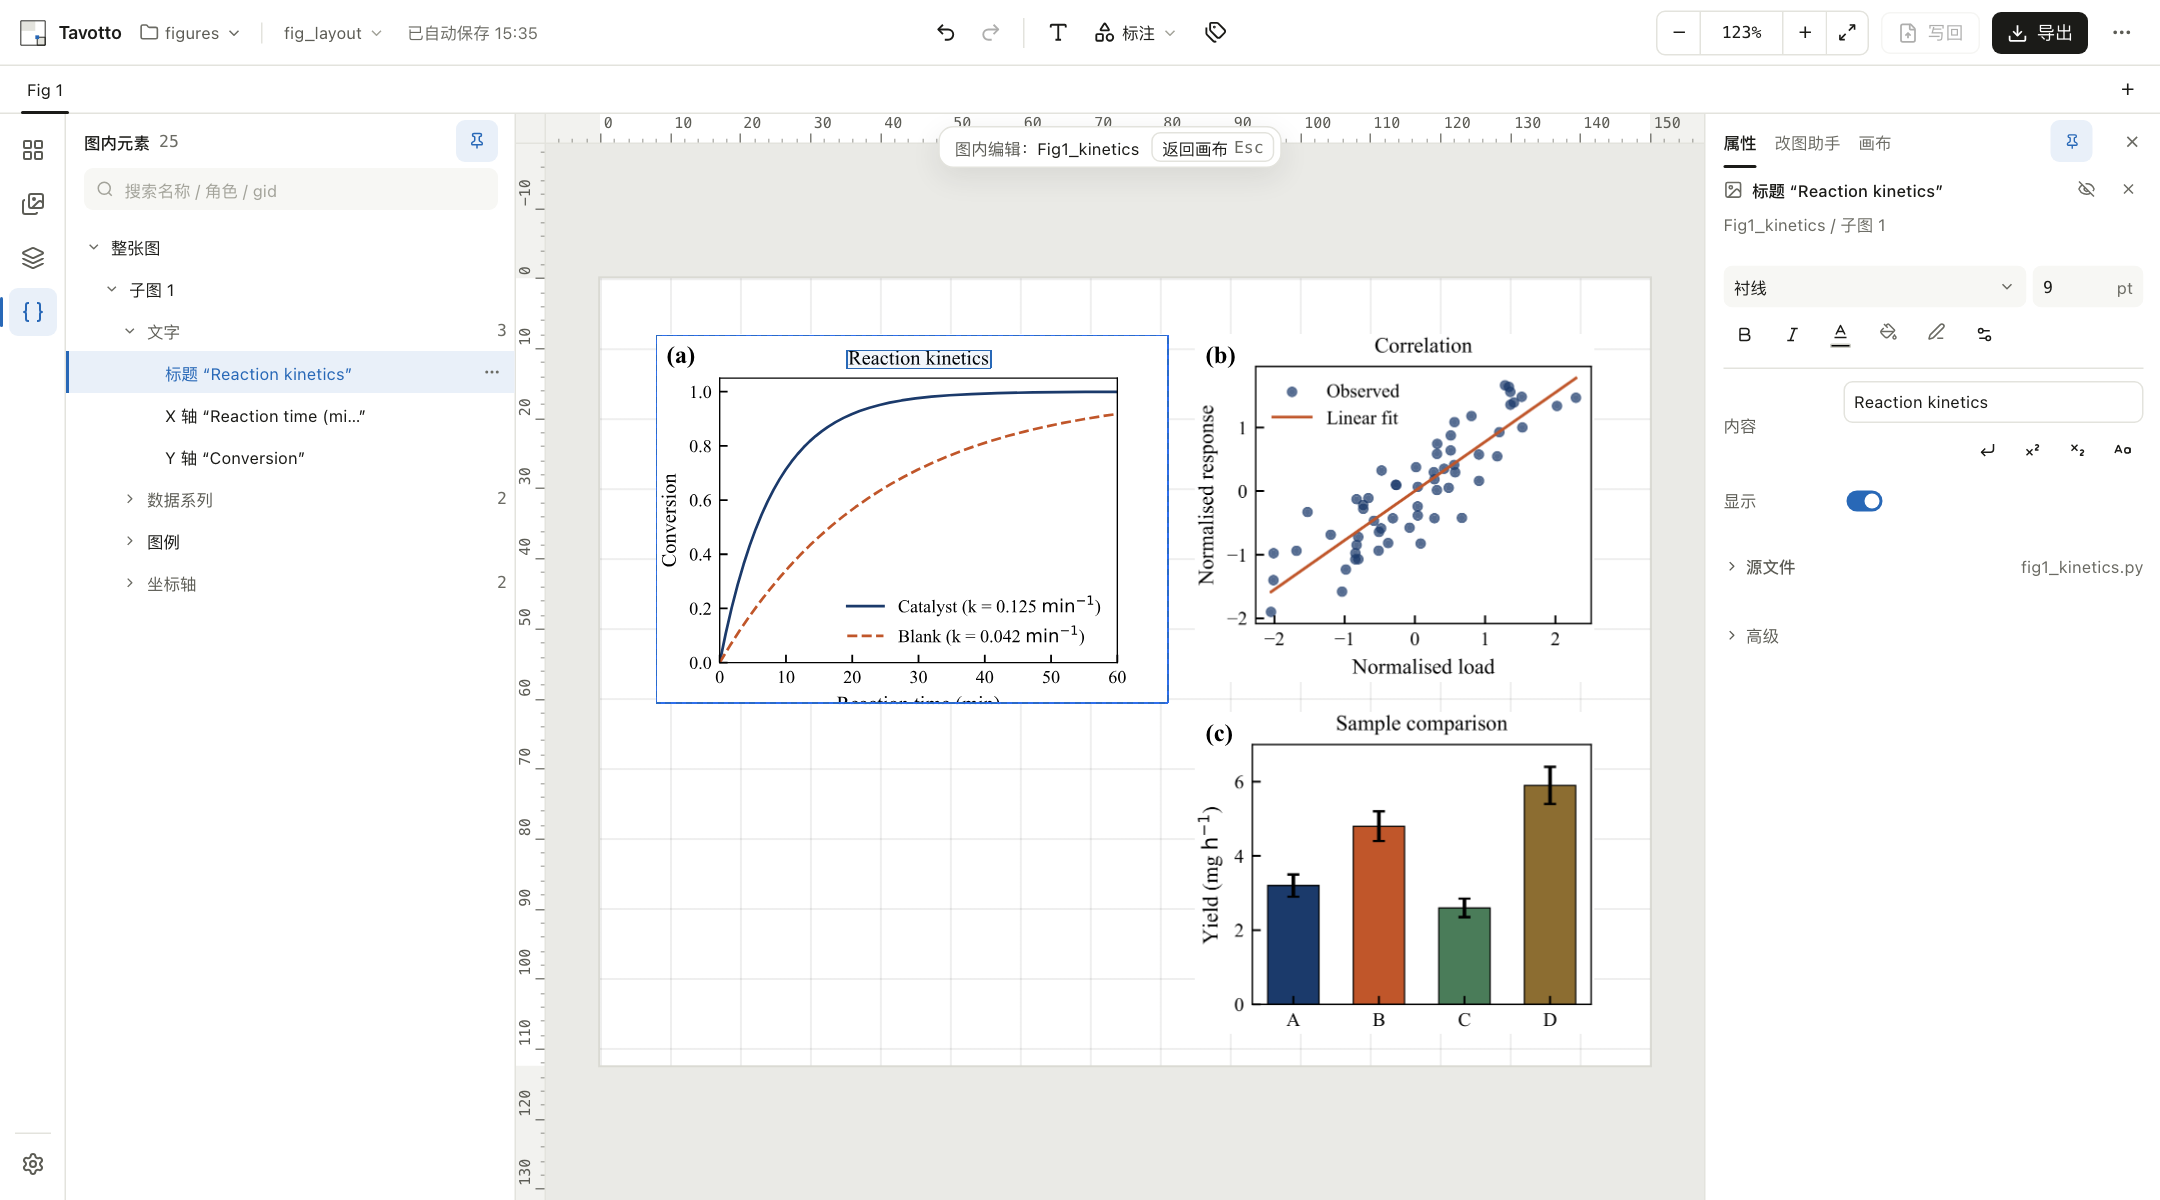Open the tag label icon in toolbar
Screen dimensions: 2160x1200
coord(1215,33)
